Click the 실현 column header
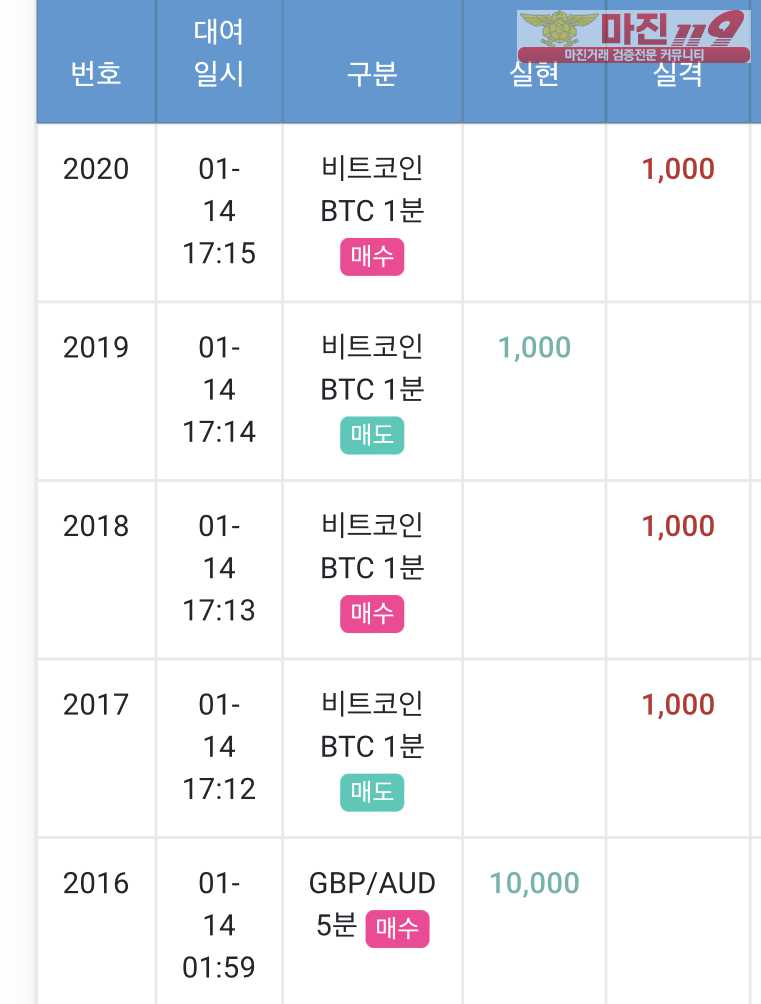 pos(534,73)
